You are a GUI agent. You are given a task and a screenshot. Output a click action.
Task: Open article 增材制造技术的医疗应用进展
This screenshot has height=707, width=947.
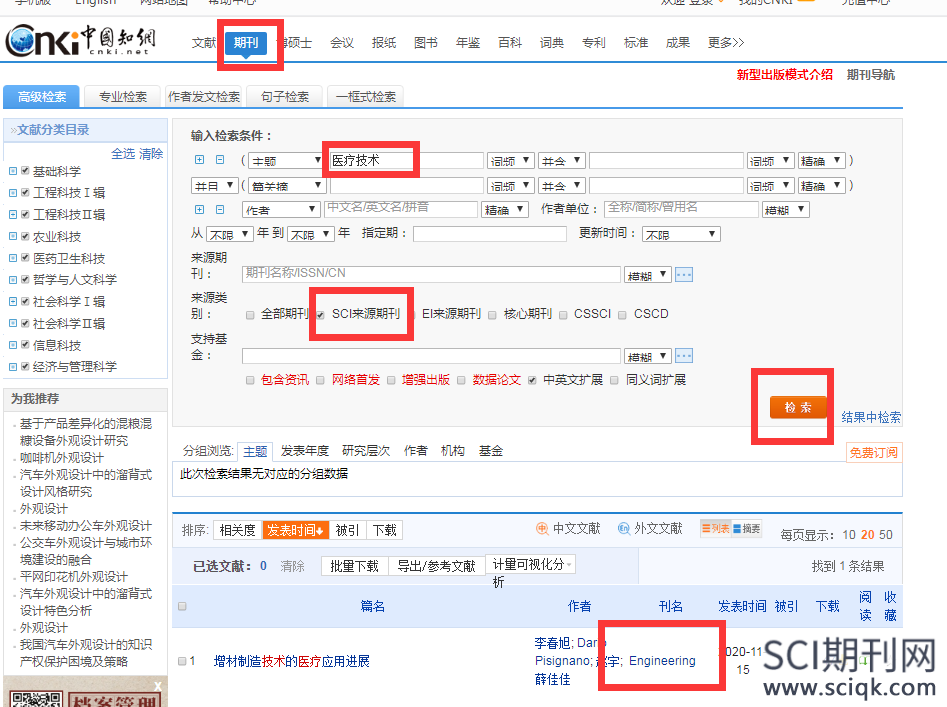tap(292, 661)
